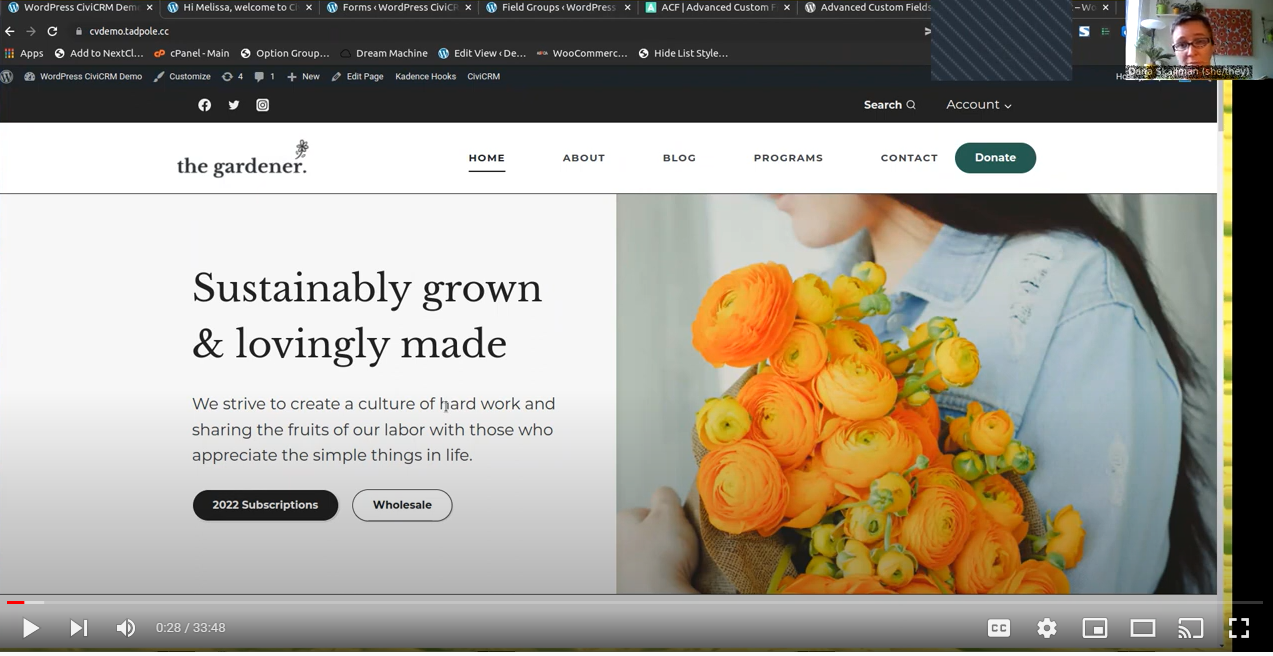Cast the video to a device
The image size is (1273, 656).
[1191, 628]
